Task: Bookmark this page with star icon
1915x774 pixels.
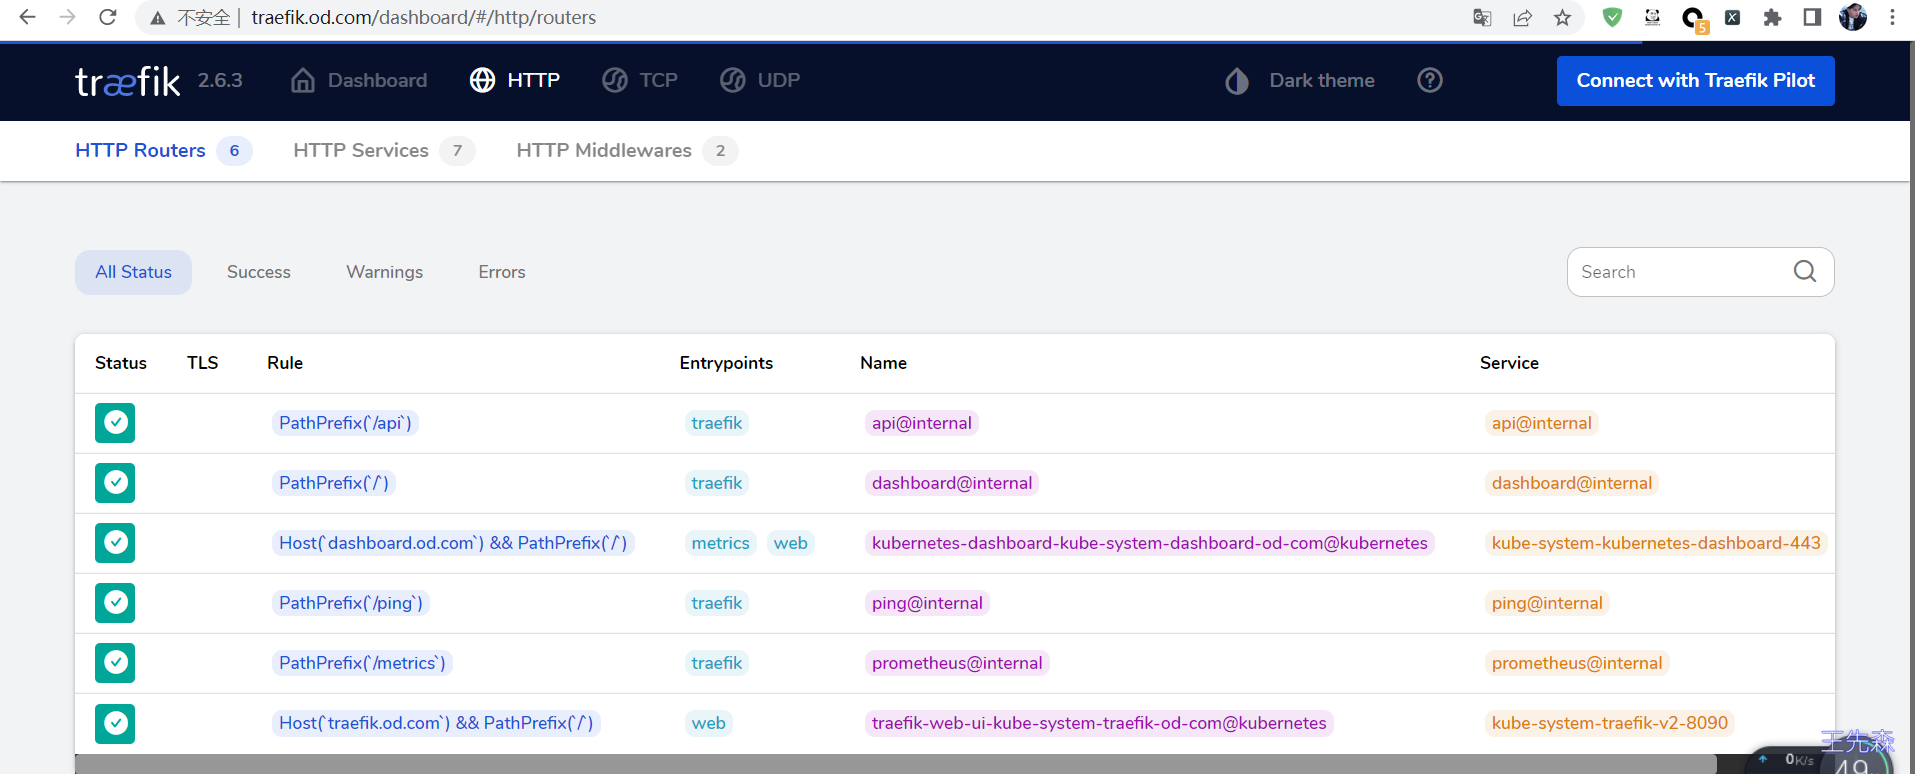Action: click(x=1562, y=17)
